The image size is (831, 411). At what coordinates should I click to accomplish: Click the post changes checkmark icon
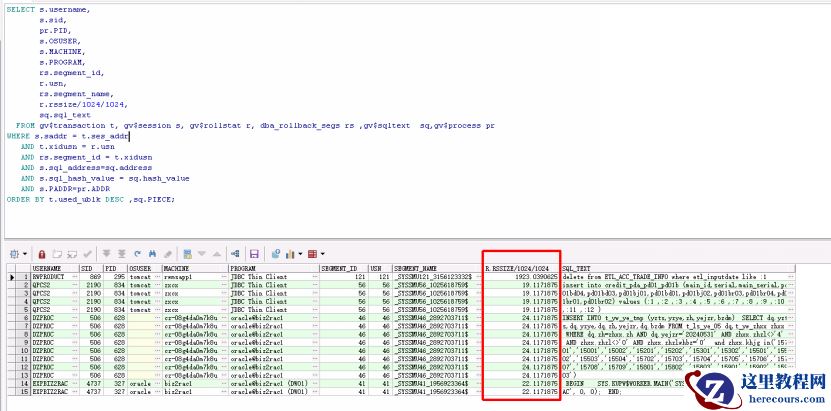tap(87, 254)
